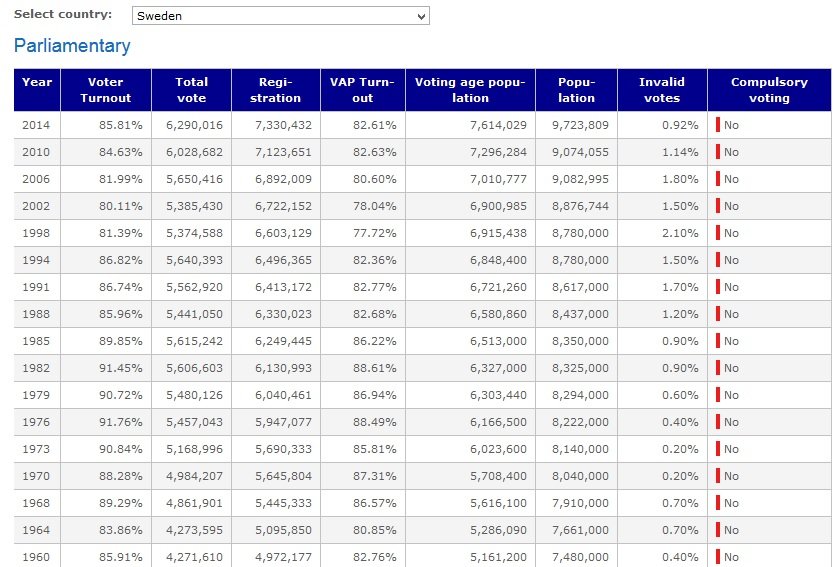Select the 1994 year cell

pos(36,260)
